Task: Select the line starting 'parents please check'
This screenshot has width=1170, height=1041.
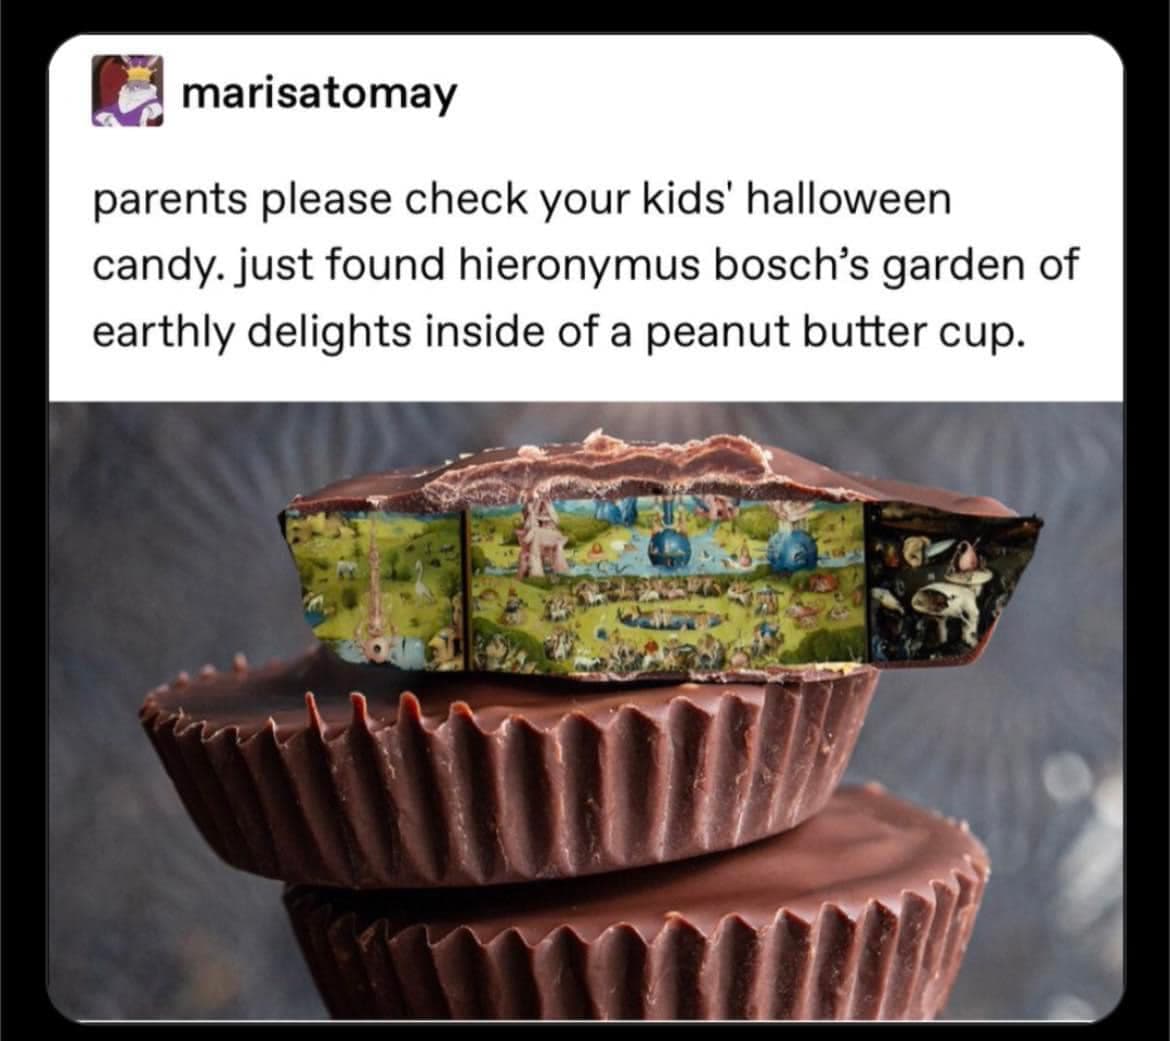Action: point(522,200)
